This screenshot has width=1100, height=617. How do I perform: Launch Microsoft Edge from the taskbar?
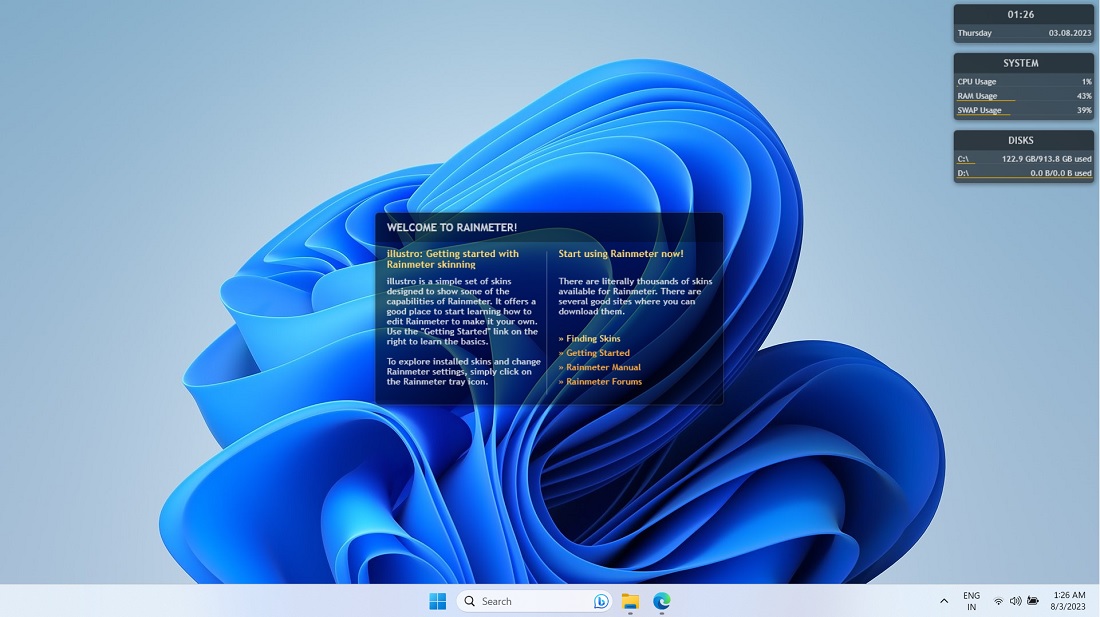(x=661, y=601)
